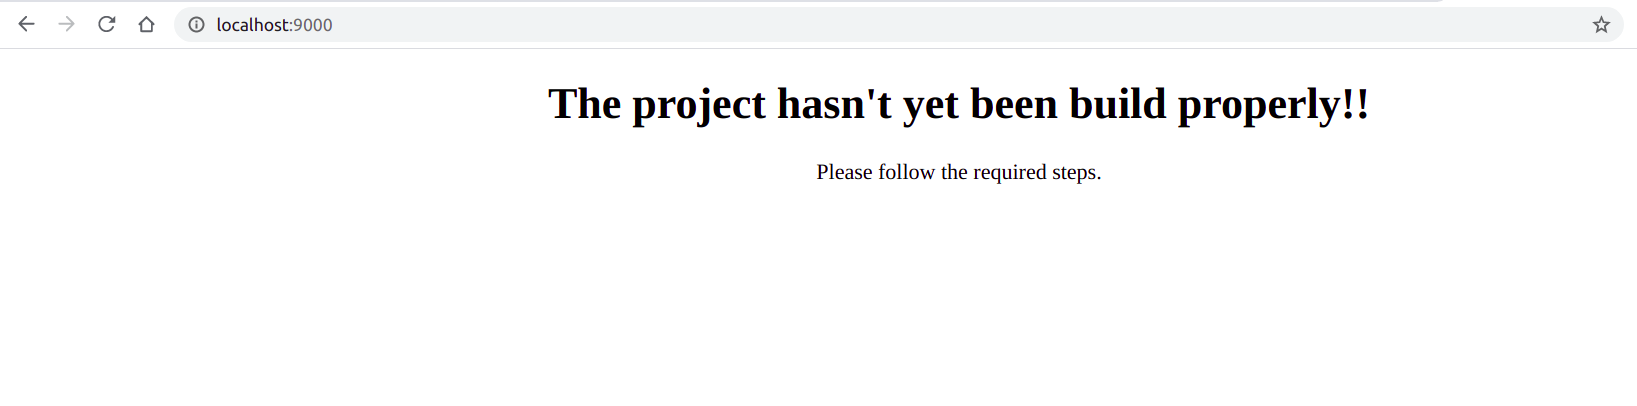Click the word "project" in the heading
This screenshot has height=406, width=1637.
coord(699,106)
